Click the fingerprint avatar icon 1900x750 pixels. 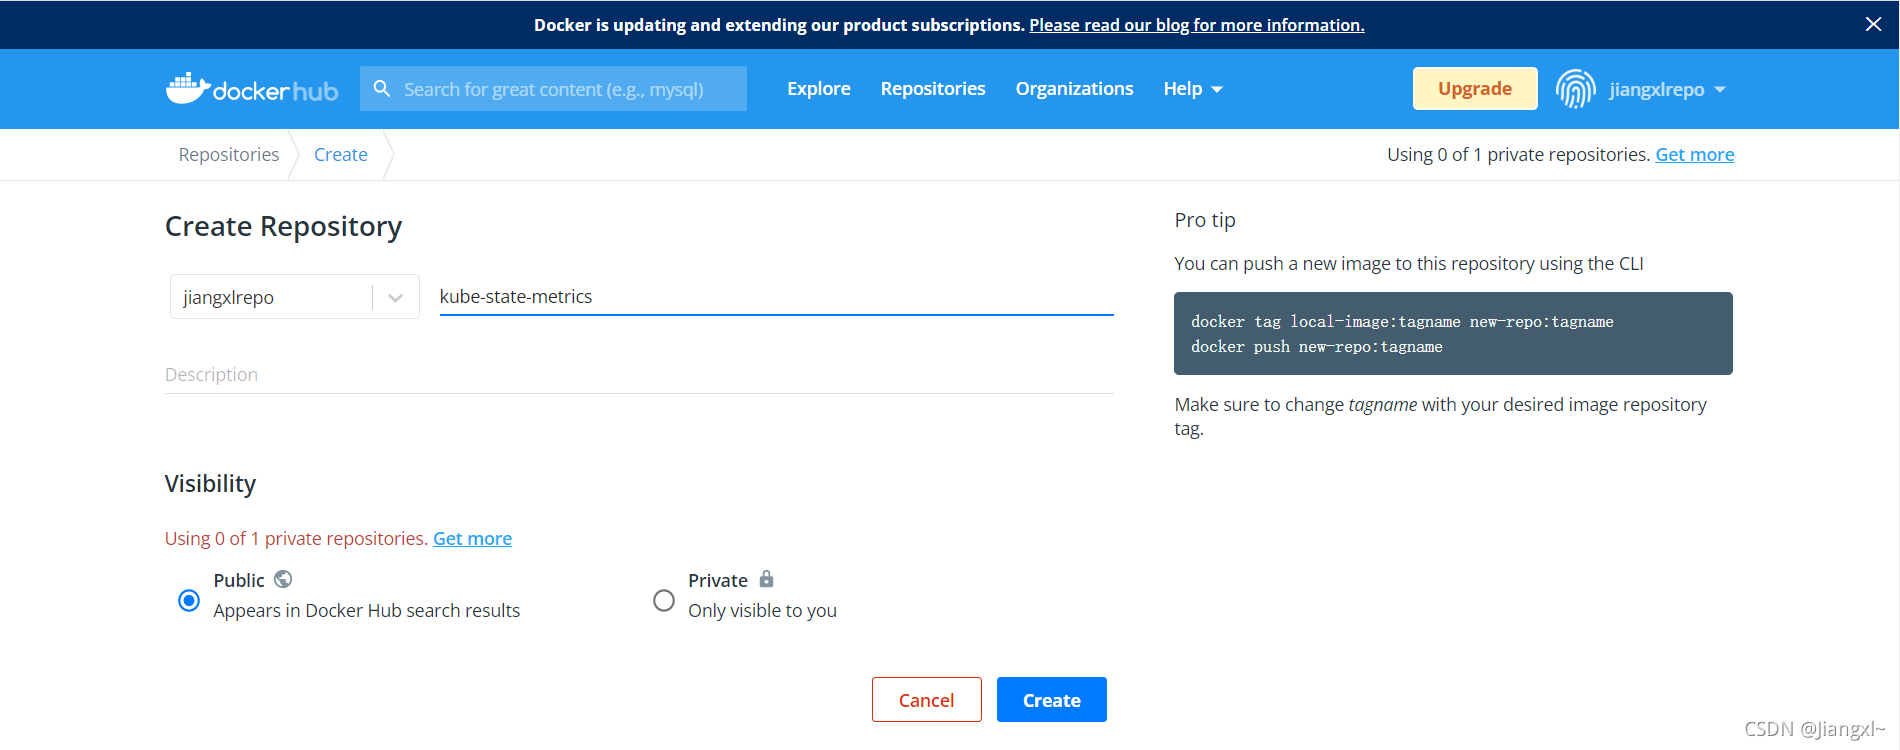pos(1575,89)
